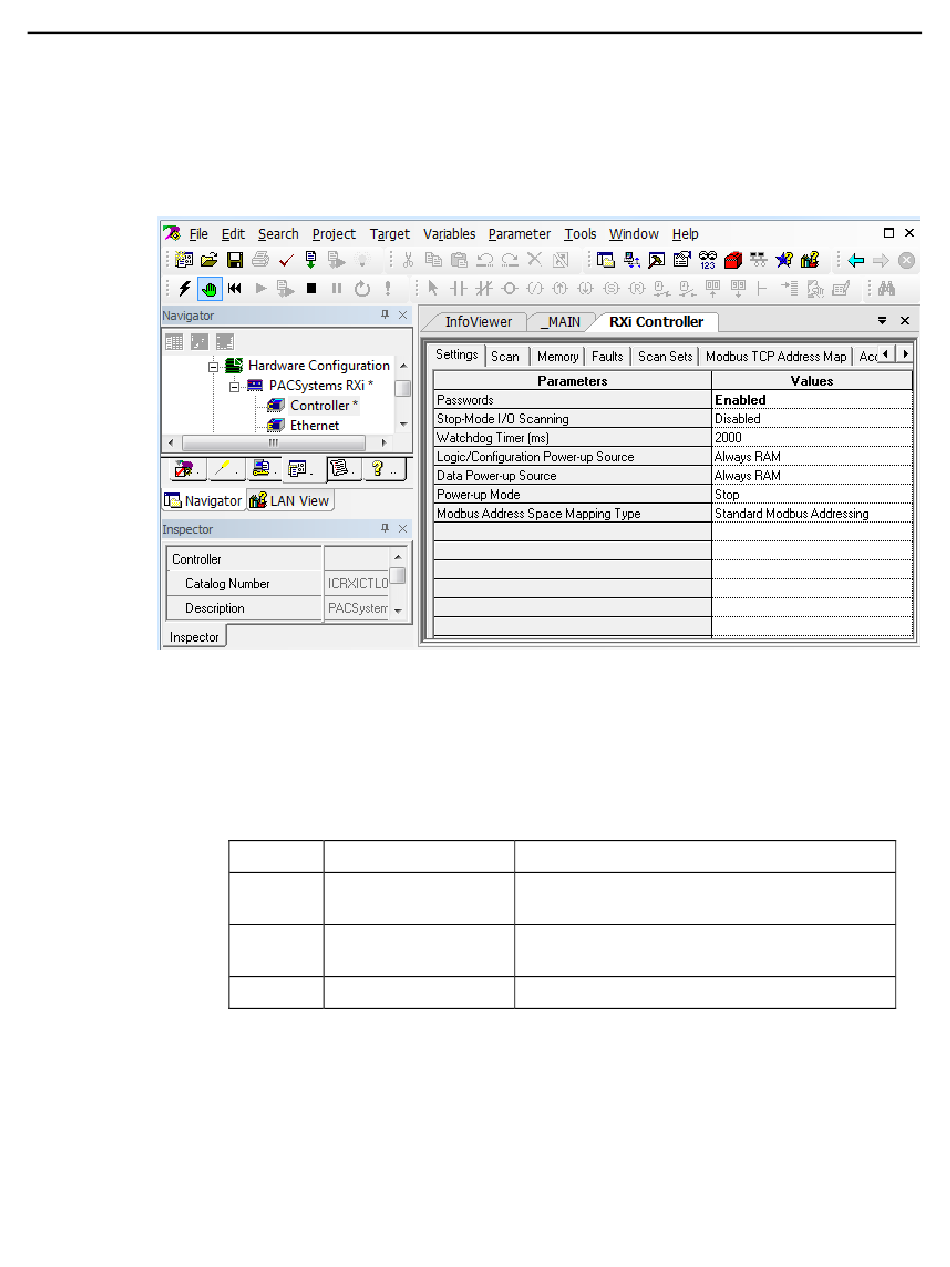The height and width of the screenshot is (1267, 950).
Task: Open the Help menu
Action: (685, 234)
